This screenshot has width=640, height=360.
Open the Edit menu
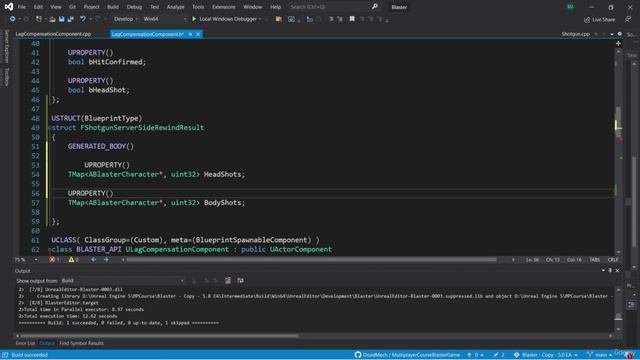38,7
